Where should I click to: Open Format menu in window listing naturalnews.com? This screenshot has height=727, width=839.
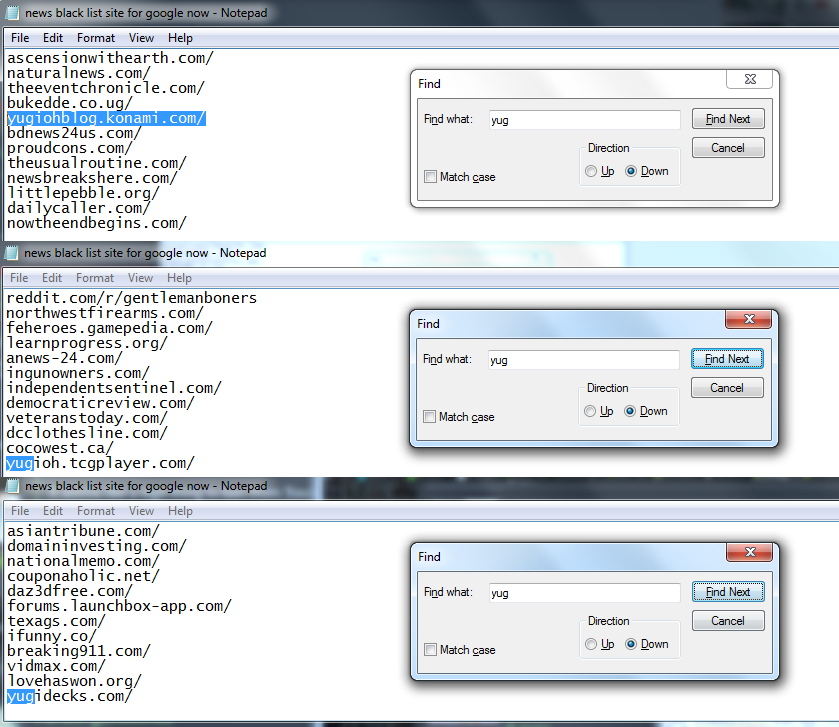click(96, 38)
